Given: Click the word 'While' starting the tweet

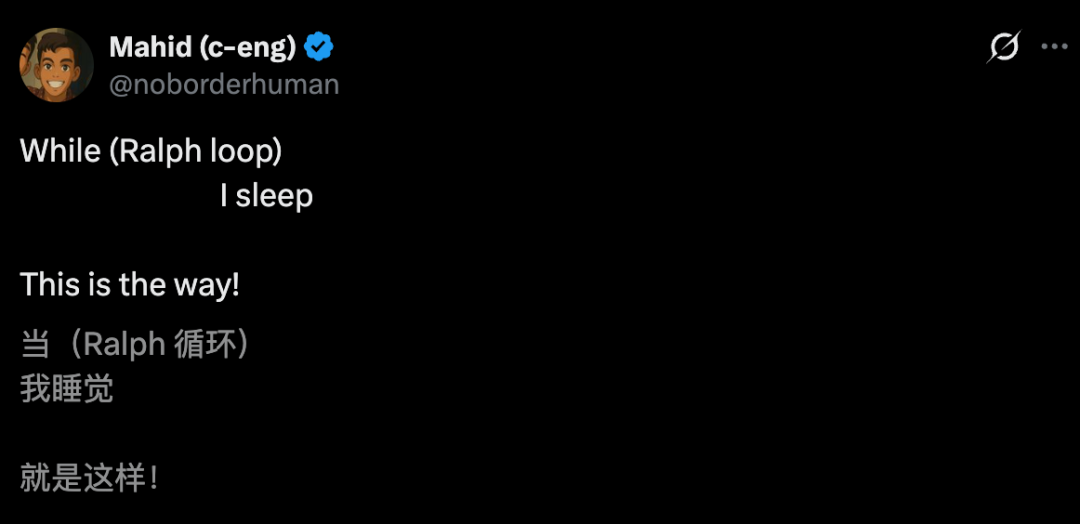Looking at the screenshot, I should coord(61,151).
